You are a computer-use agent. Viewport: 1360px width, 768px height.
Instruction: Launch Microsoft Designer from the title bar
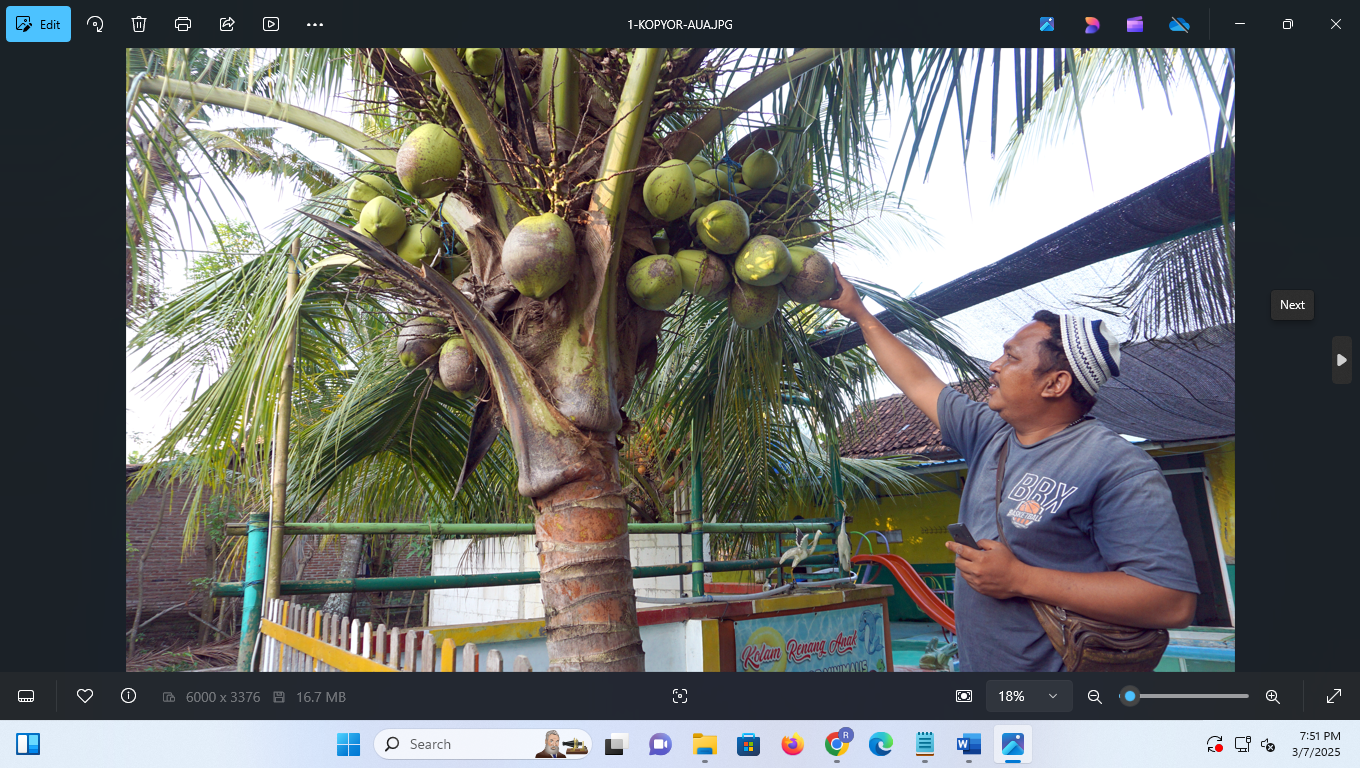[x=1091, y=24]
